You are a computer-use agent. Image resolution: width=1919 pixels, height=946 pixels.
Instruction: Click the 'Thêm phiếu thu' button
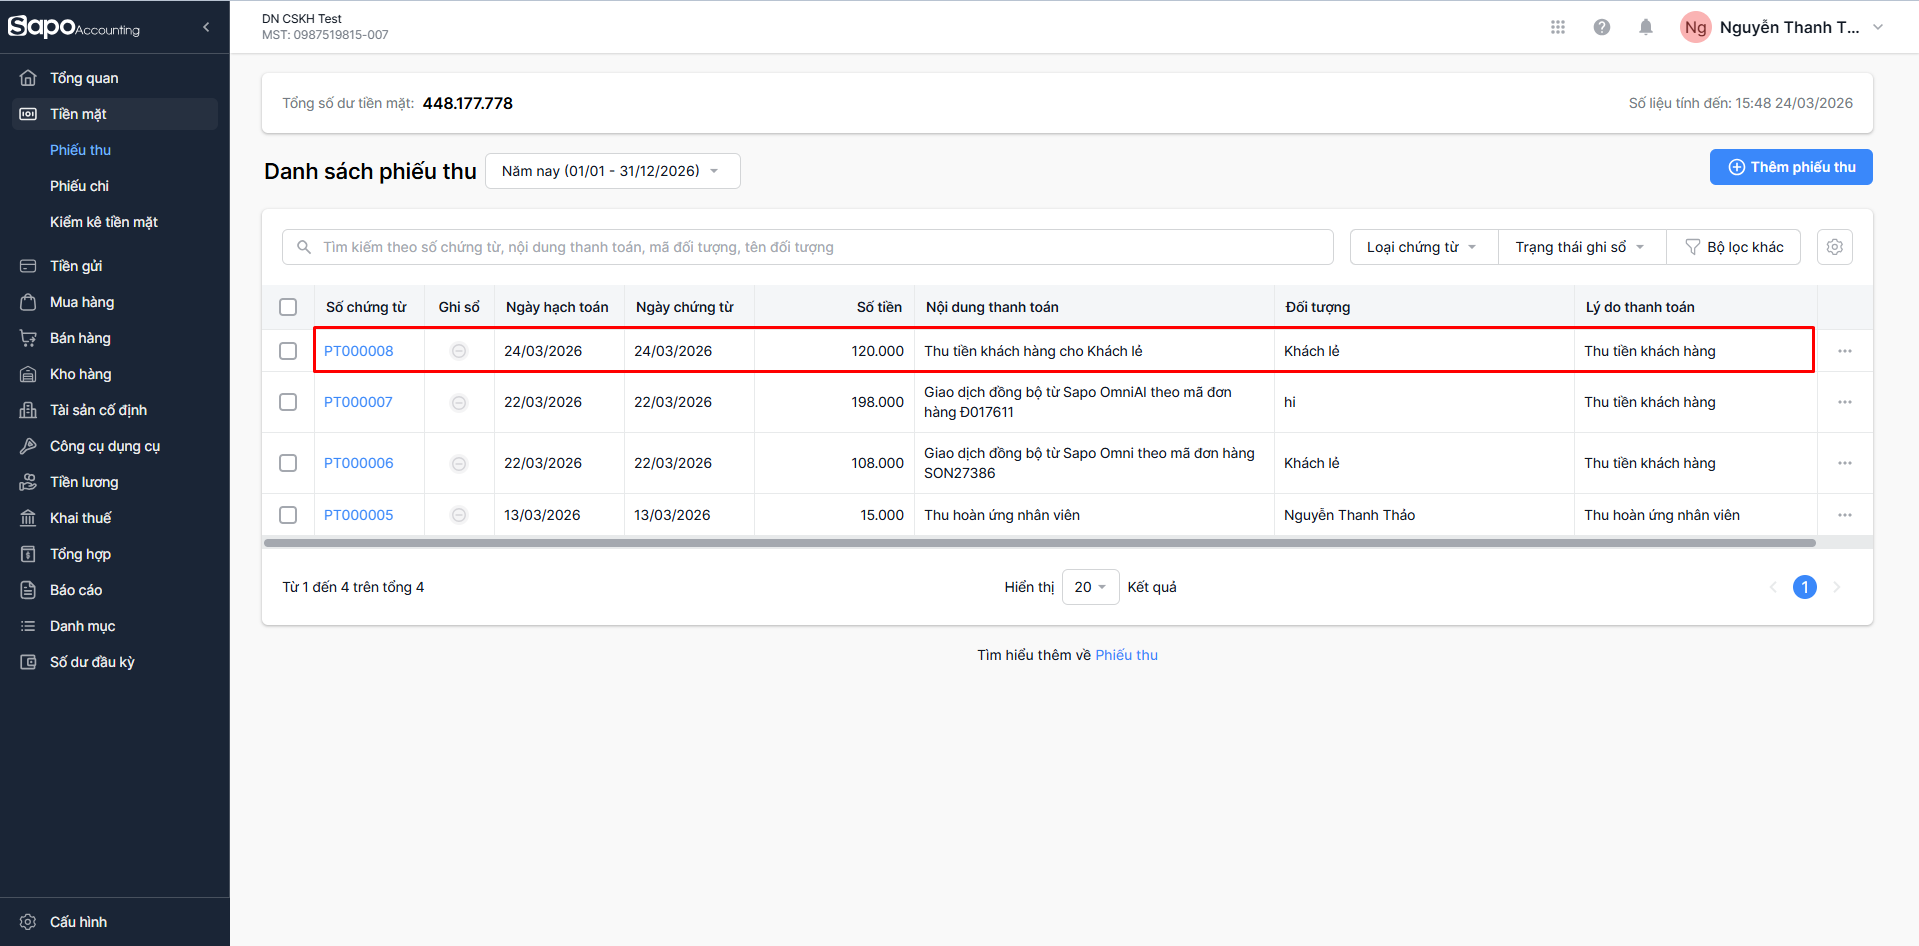point(1790,167)
